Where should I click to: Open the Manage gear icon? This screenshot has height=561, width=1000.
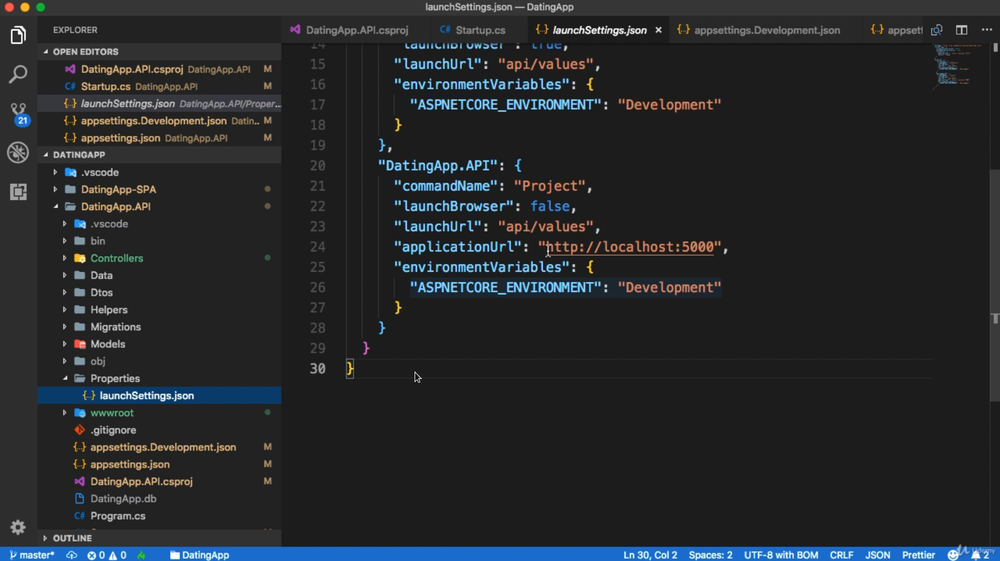pyautogui.click(x=18, y=527)
